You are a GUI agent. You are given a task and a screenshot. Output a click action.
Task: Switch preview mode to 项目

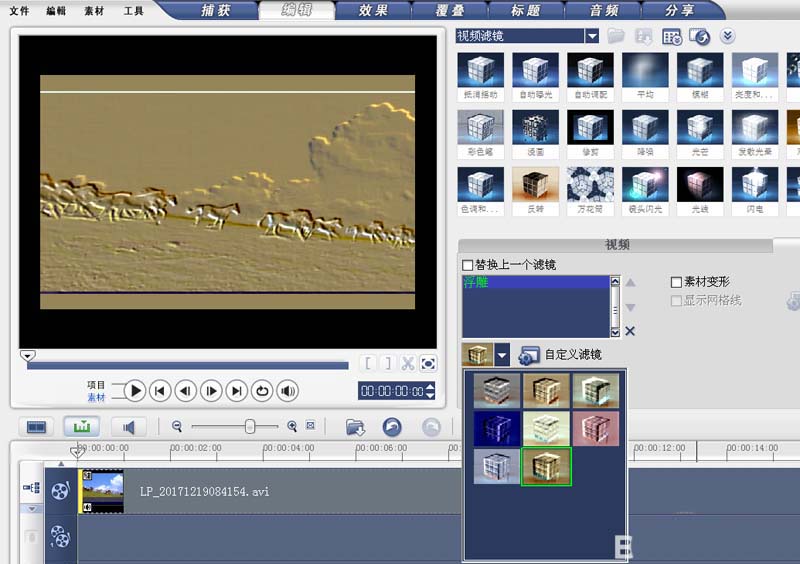point(96,384)
